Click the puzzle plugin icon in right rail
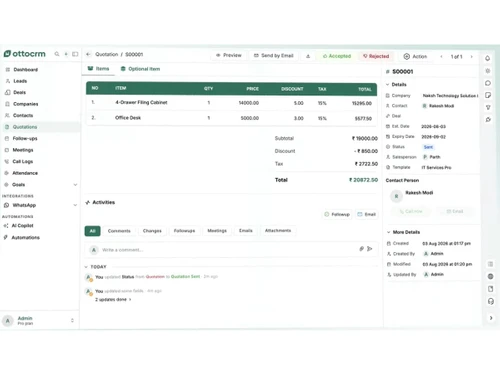The image size is (500, 375). pyautogui.click(x=488, y=120)
